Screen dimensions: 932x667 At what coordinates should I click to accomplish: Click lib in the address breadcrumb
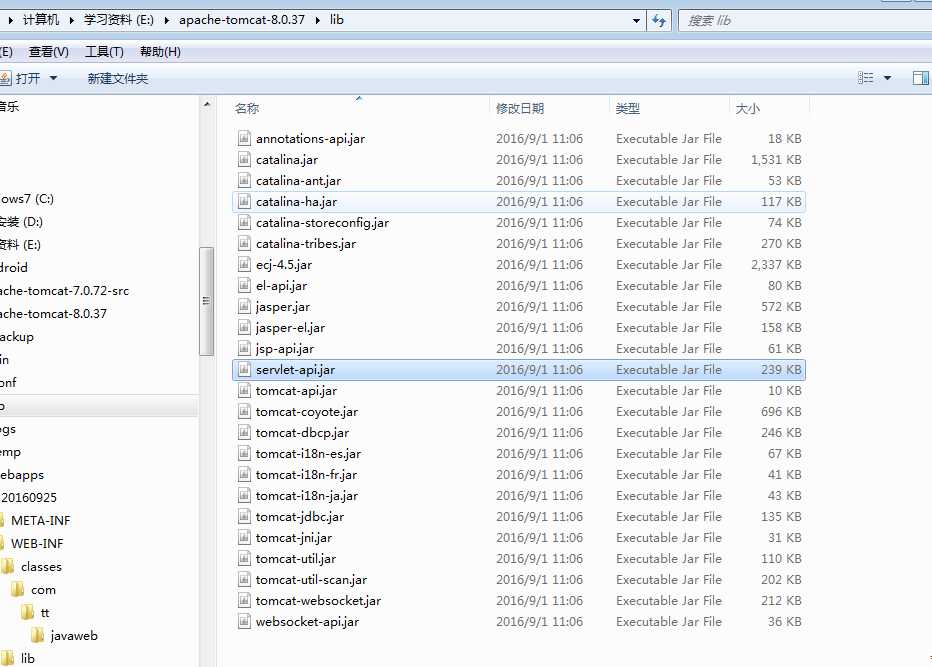[337, 20]
